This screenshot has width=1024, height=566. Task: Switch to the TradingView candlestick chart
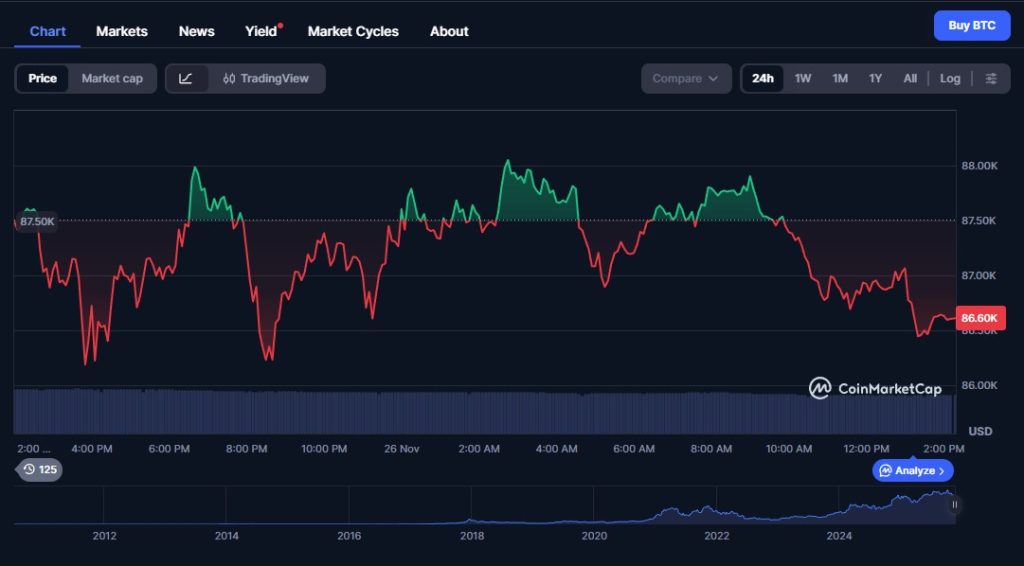[266, 78]
